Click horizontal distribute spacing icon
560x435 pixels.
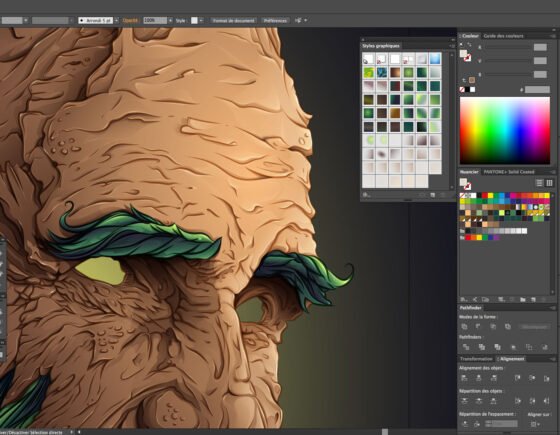pyautogui.click(x=477, y=424)
